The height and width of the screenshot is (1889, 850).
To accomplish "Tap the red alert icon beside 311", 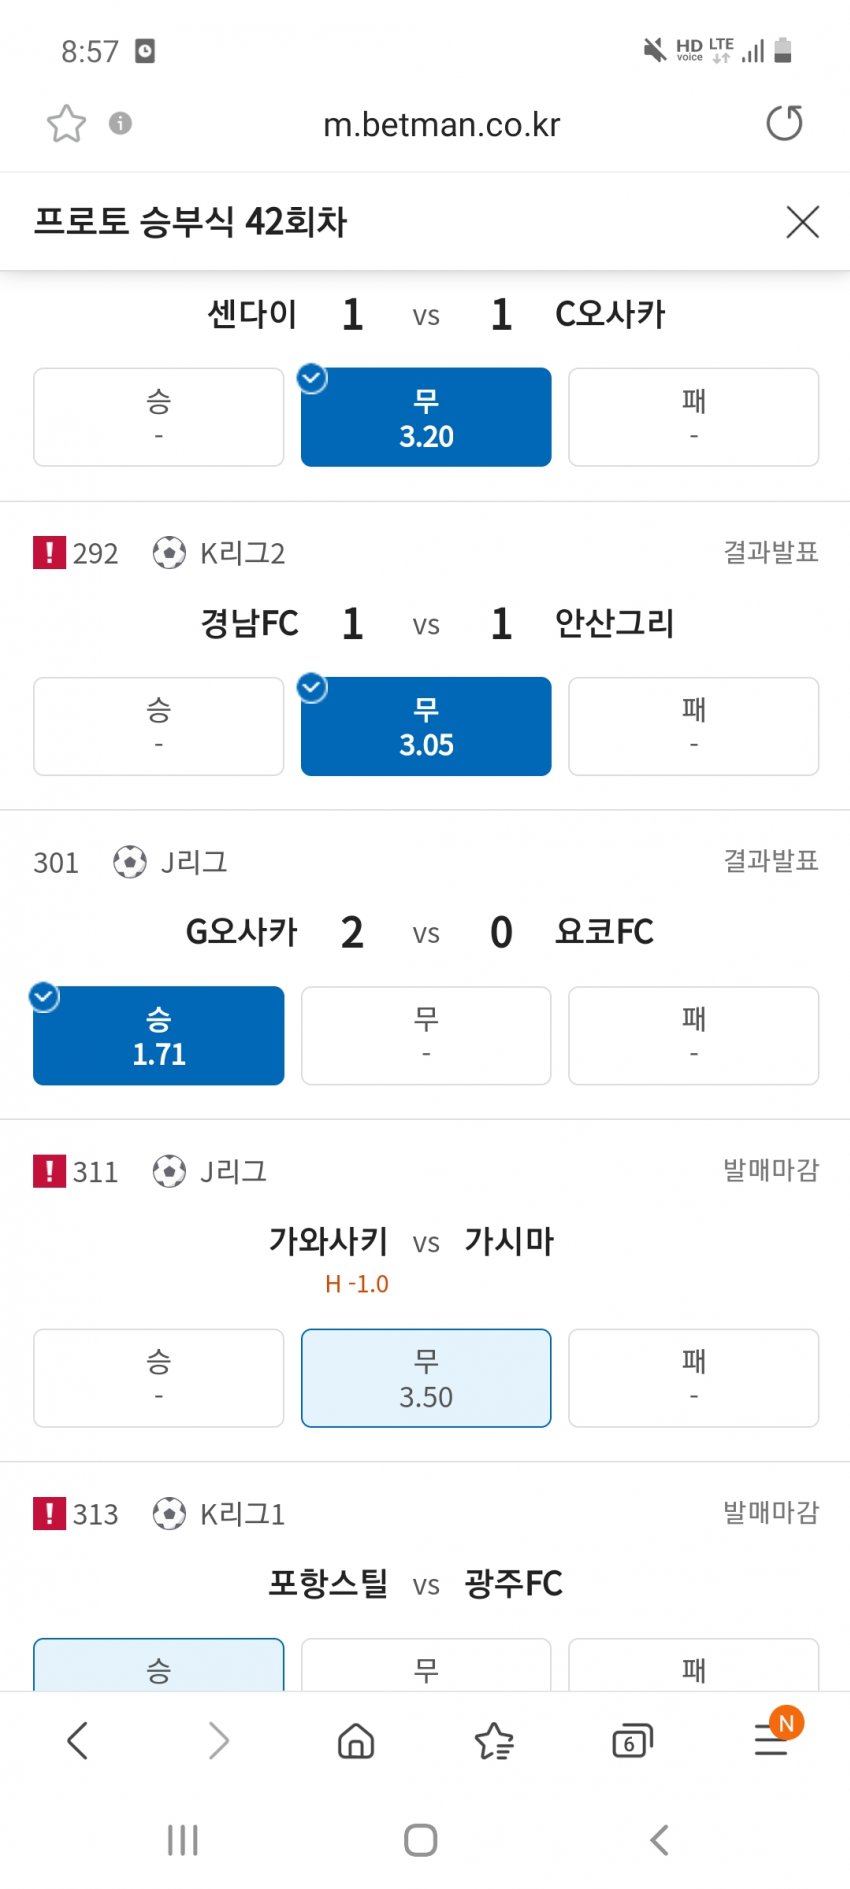I will [x=49, y=1171].
